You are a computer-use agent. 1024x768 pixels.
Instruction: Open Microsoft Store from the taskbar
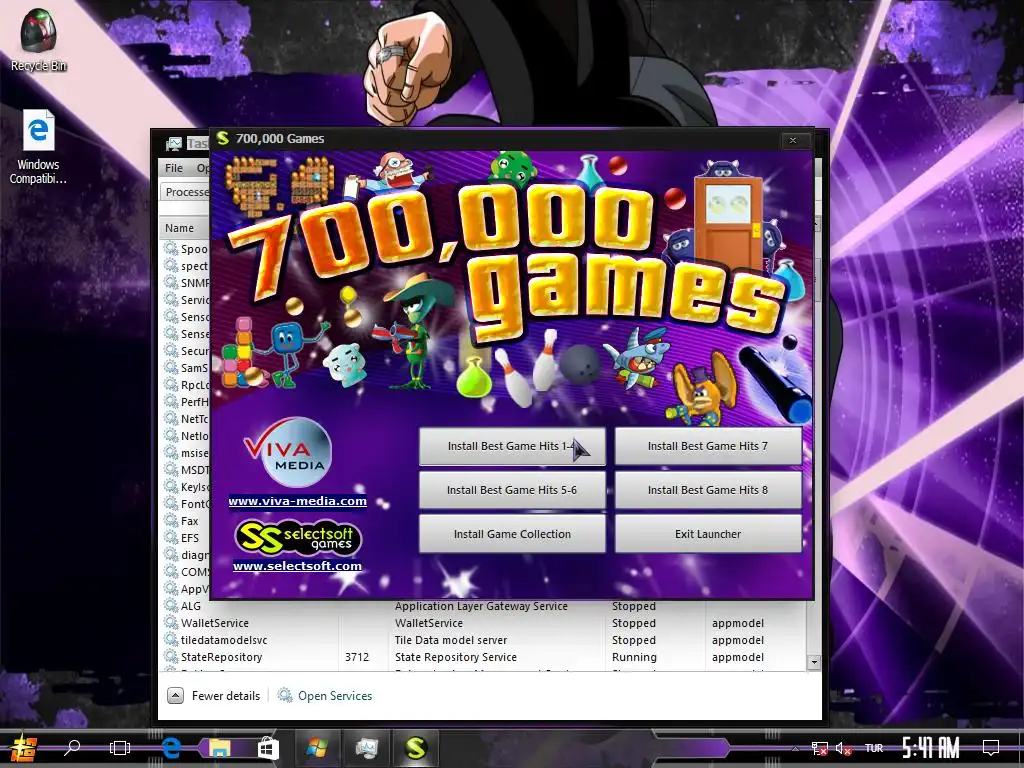268,748
